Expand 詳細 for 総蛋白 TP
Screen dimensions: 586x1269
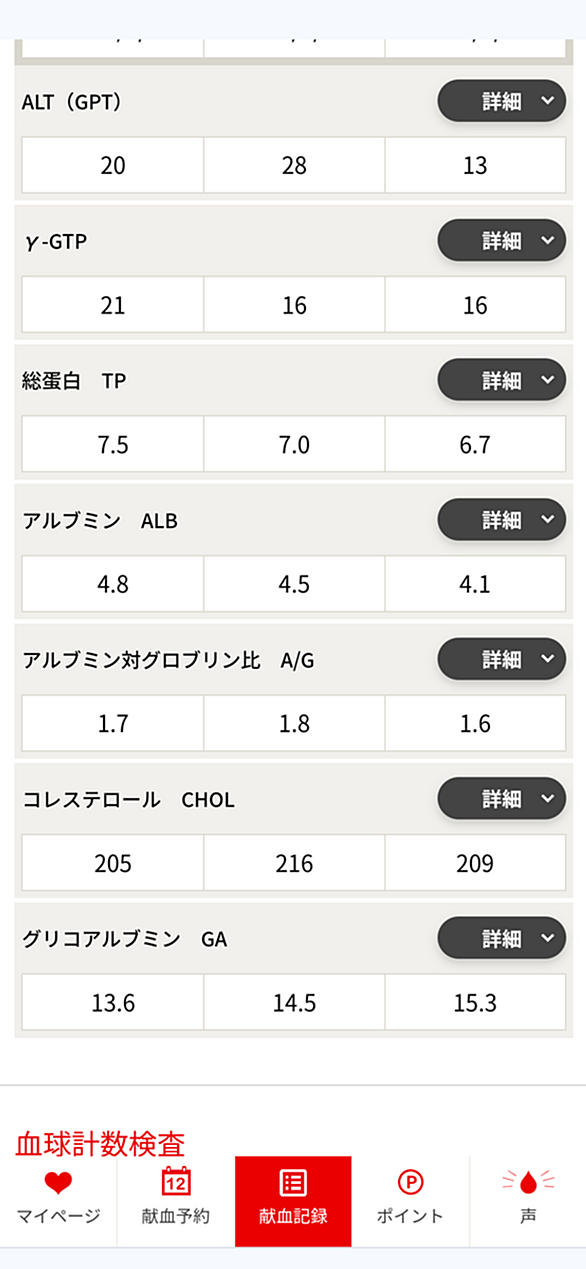[x=502, y=380]
